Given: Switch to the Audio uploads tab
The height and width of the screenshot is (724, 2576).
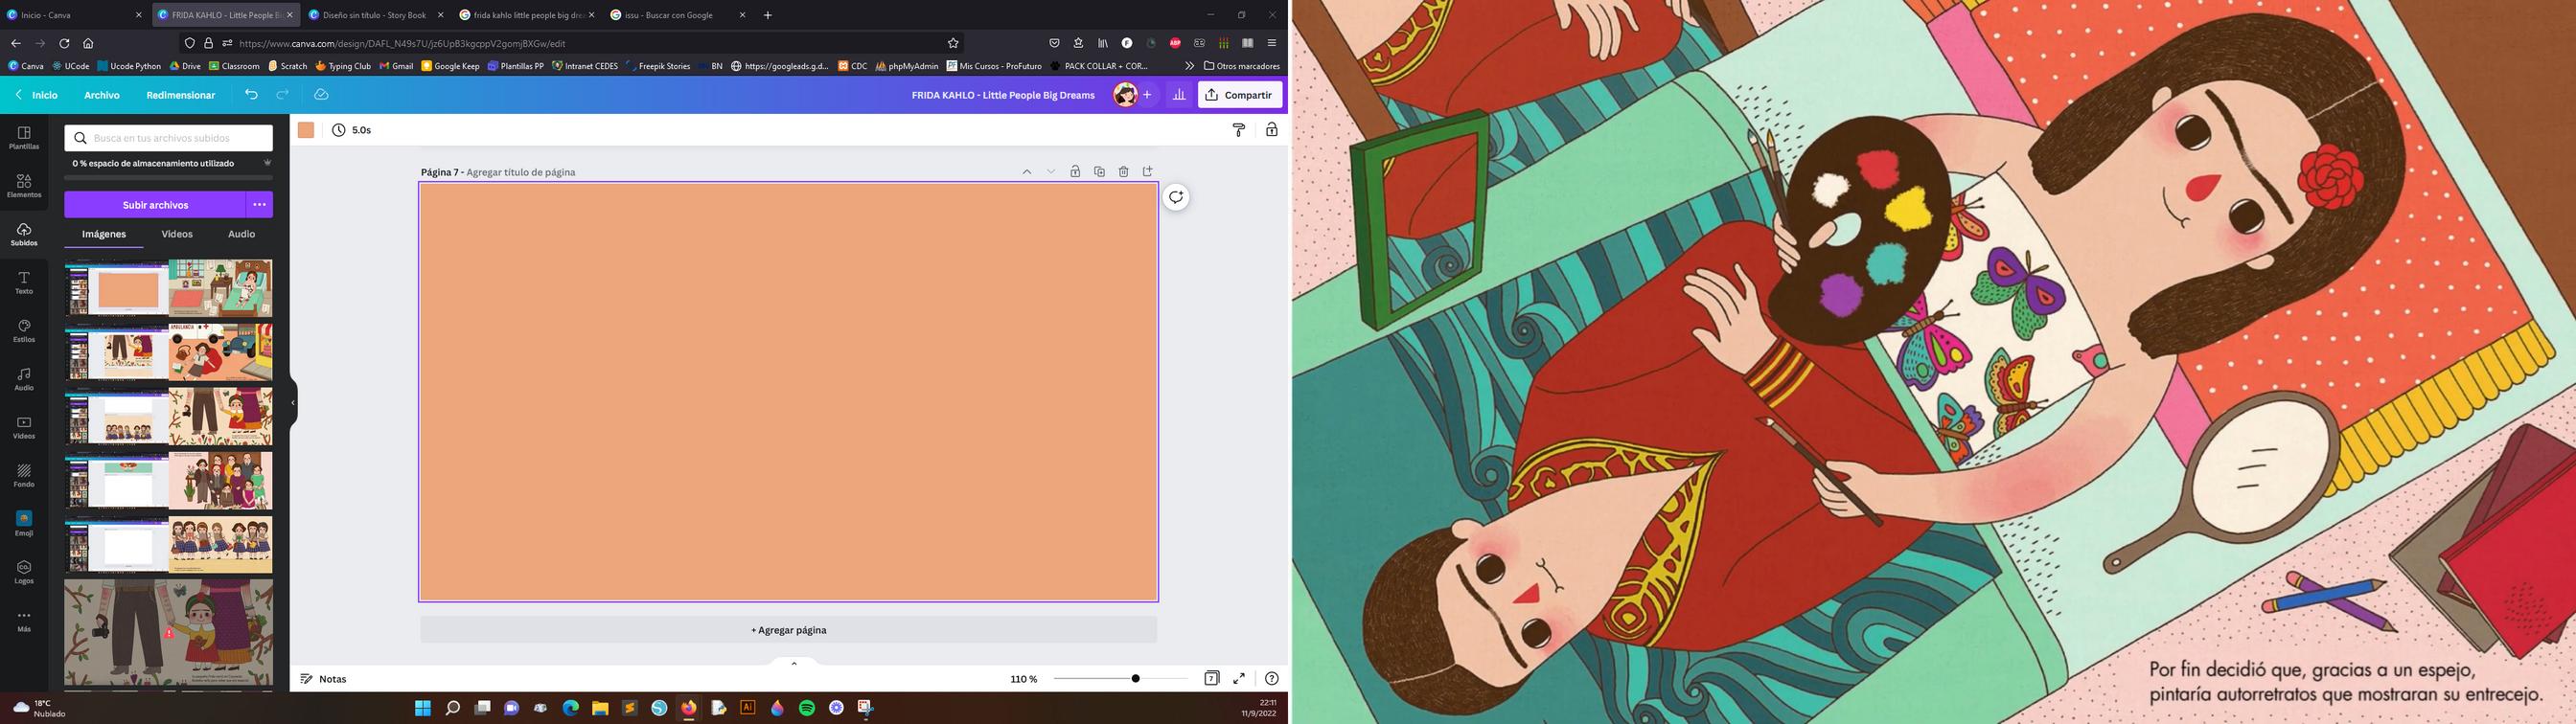Looking at the screenshot, I should tap(241, 234).
